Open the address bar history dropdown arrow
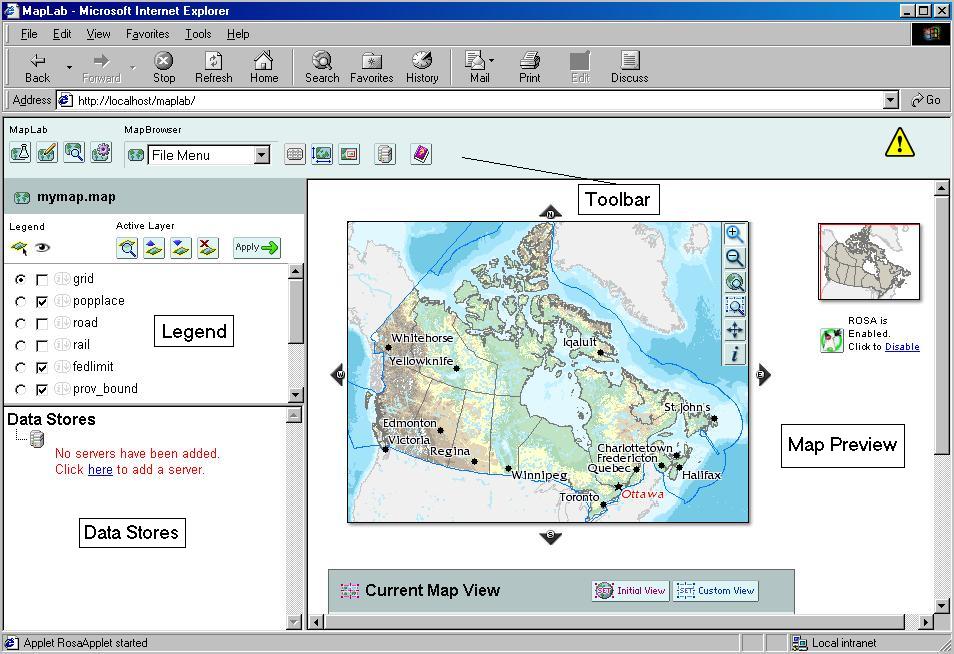This screenshot has height=654, width=954. tap(890, 100)
